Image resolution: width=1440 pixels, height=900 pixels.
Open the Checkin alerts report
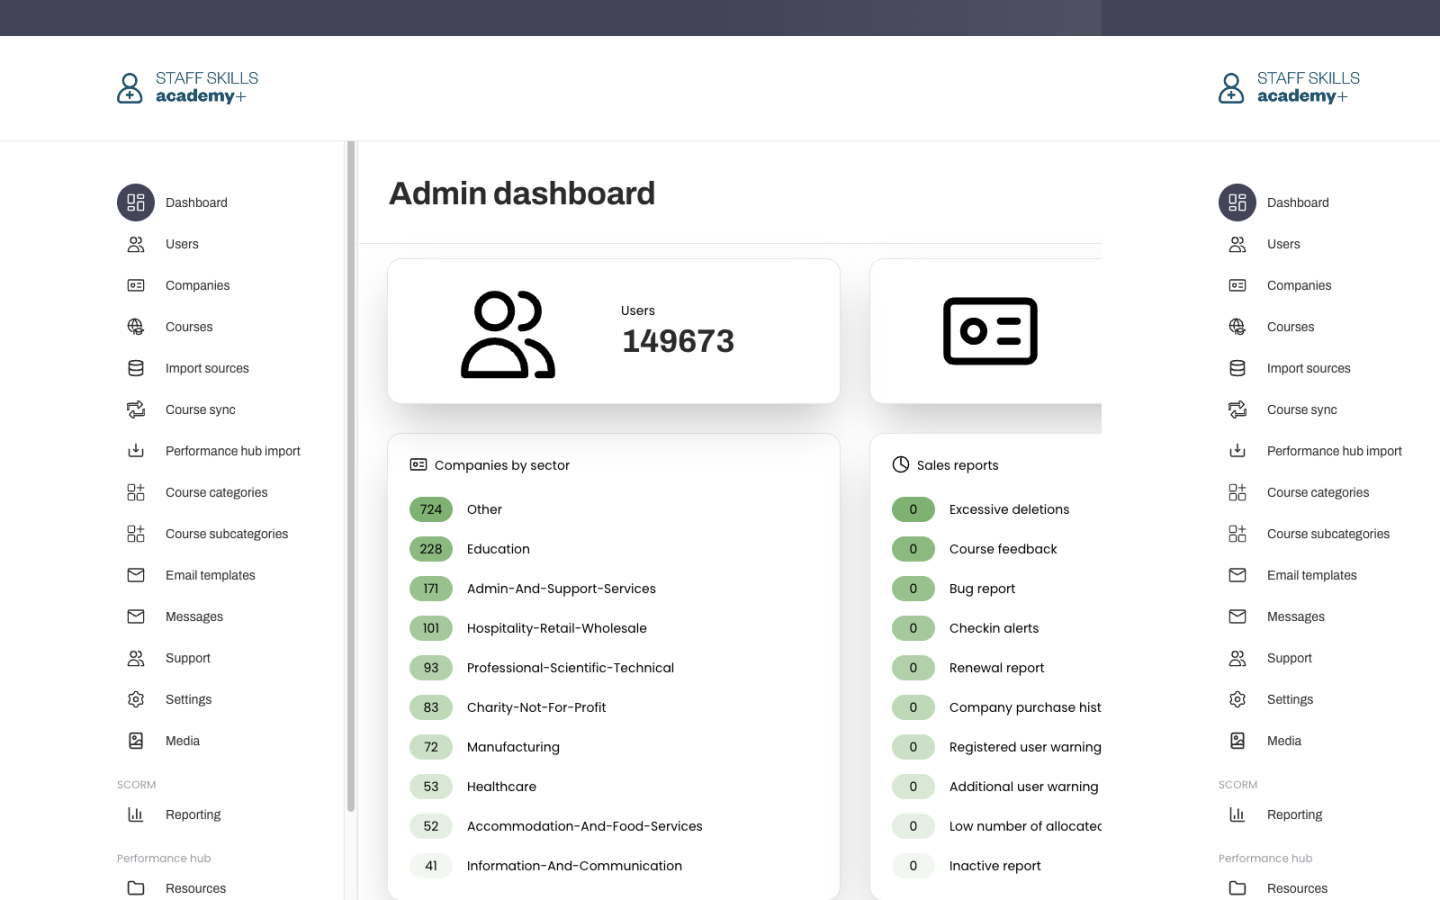(994, 628)
